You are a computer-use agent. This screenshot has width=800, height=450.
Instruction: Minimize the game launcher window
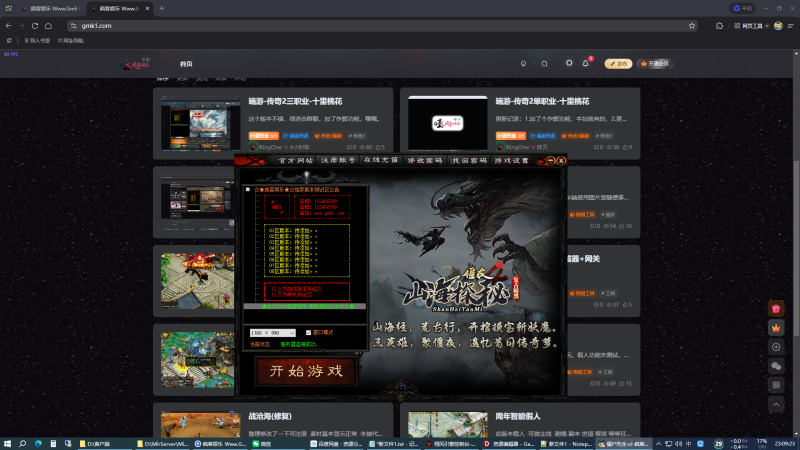pyautogui.click(x=551, y=161)
